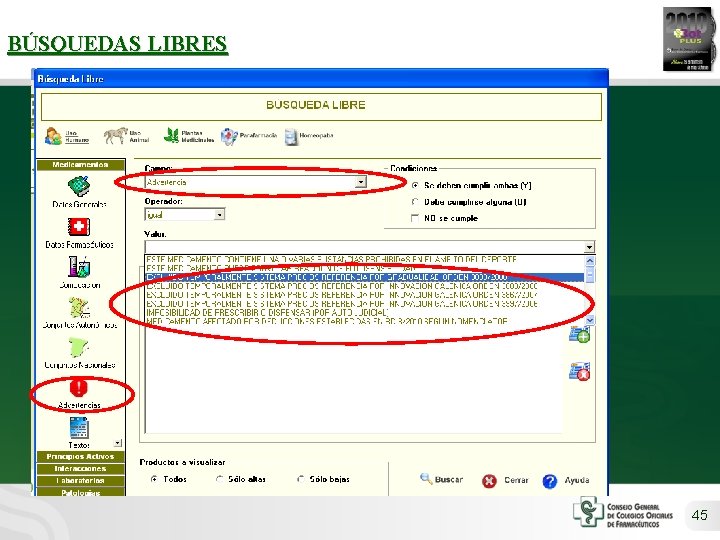Screen dimensions: 720x540
Task: Open the Conjuntos Autonómicos sidebar icon
Action: 79,307
